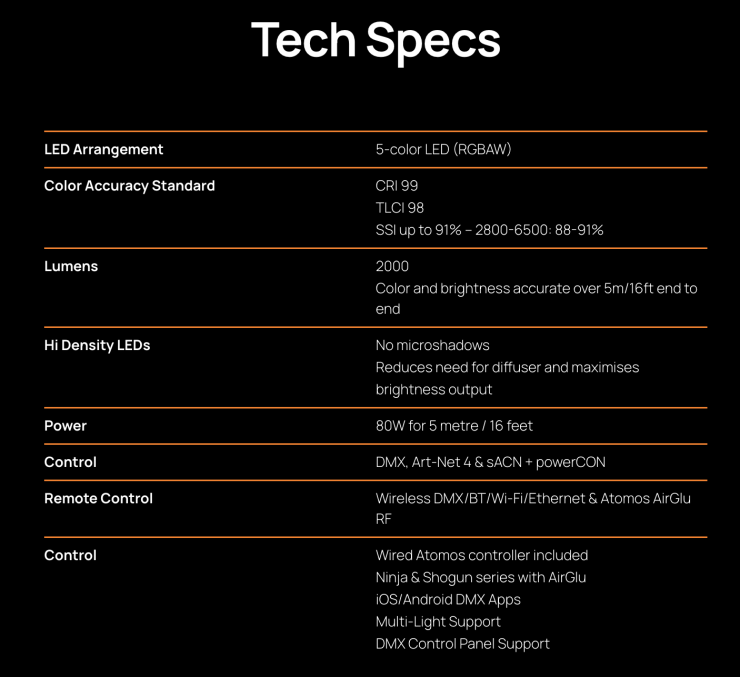Viewport: 740px width, 677px height.
Task: Select the Multi-Light Support line
Action: pyautogui.click(x=438, y=621)
